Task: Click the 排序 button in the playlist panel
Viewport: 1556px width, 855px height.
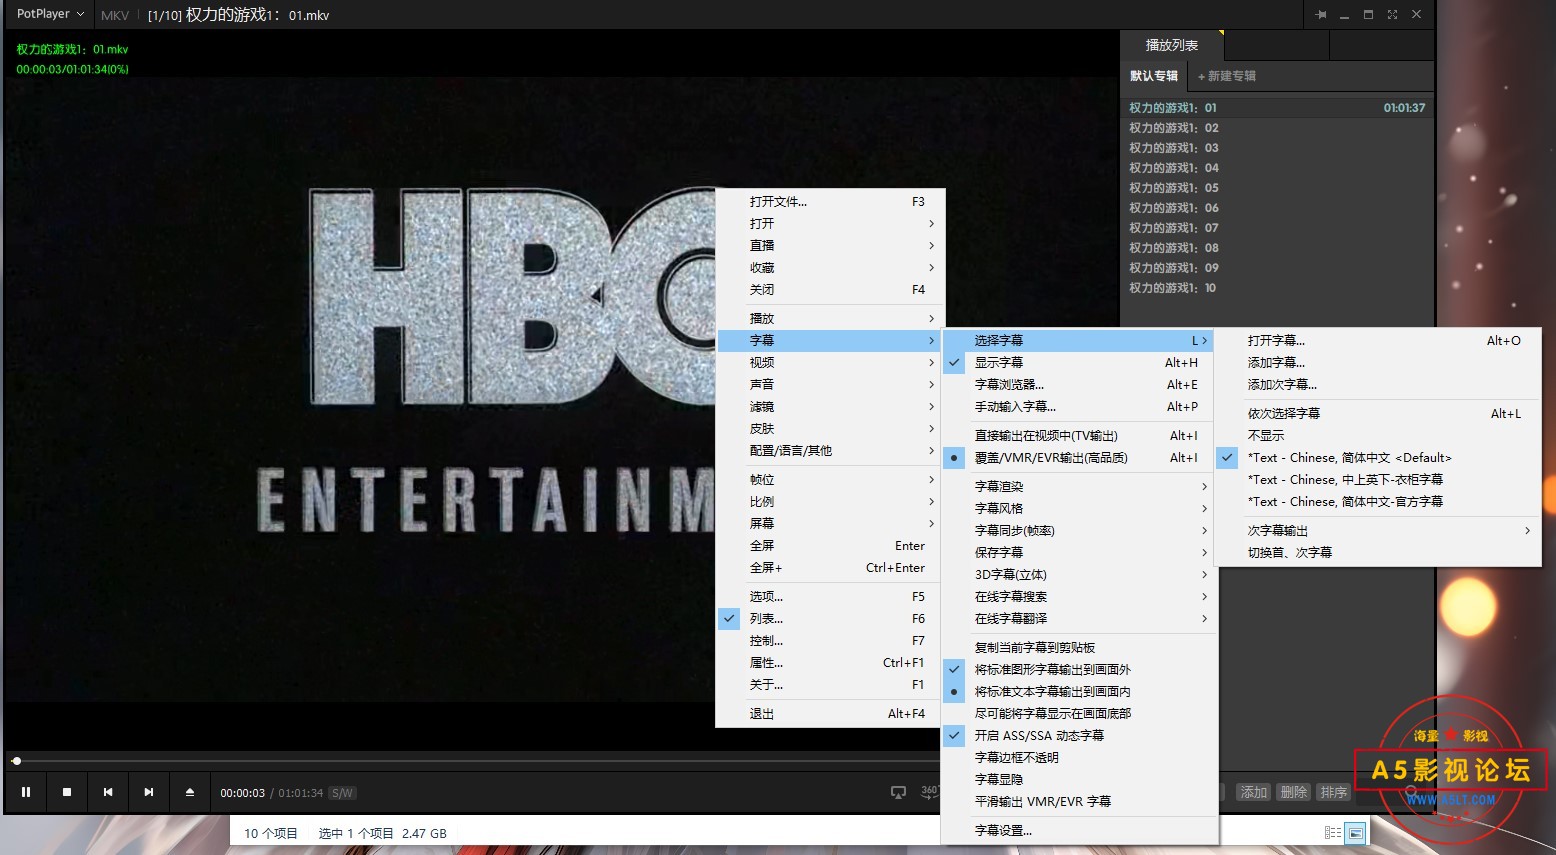Action: [x=1334, y=792]
